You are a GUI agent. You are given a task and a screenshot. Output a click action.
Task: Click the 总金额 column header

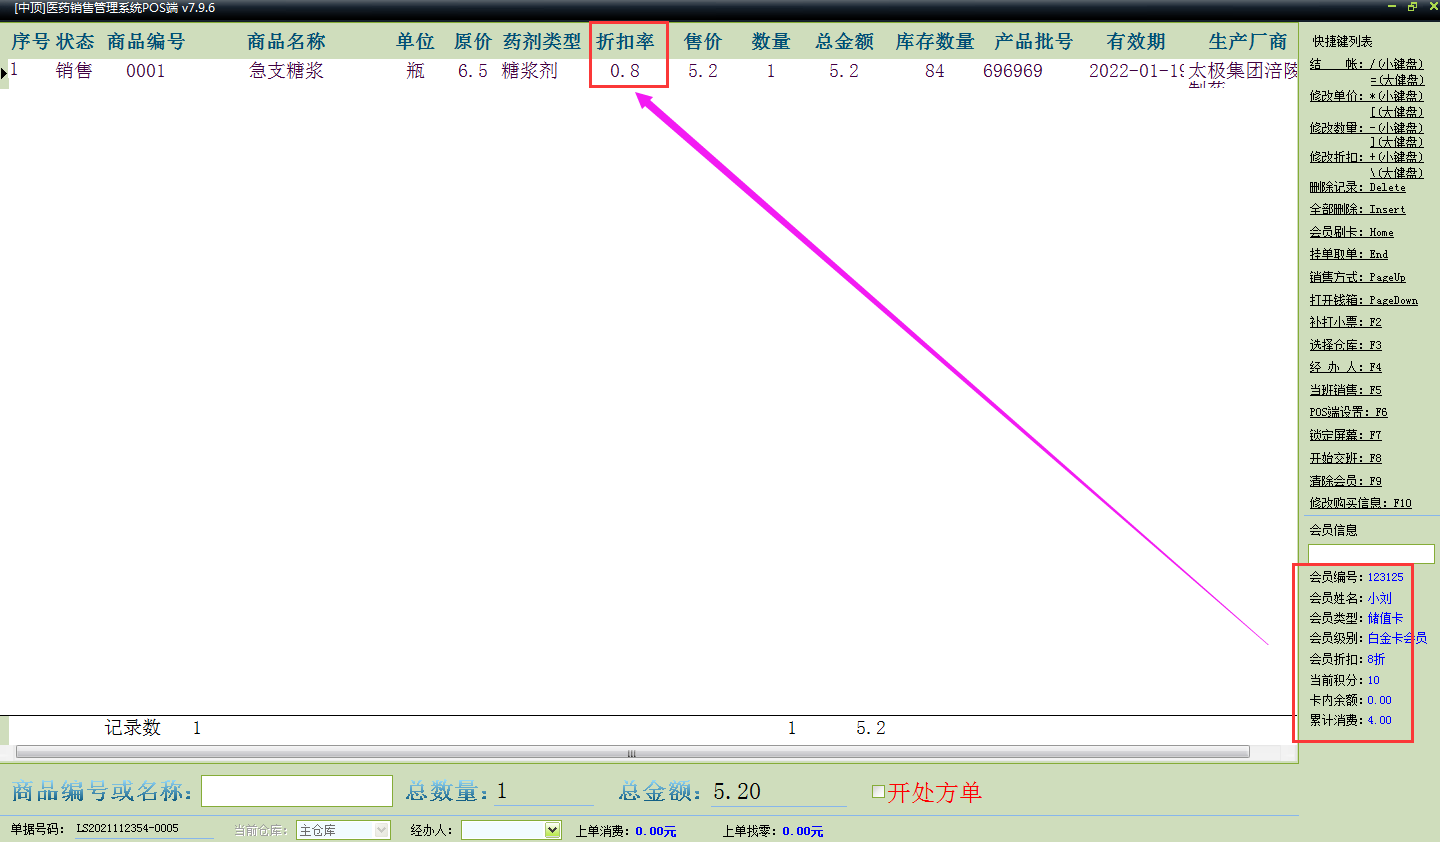pos(844,42)
